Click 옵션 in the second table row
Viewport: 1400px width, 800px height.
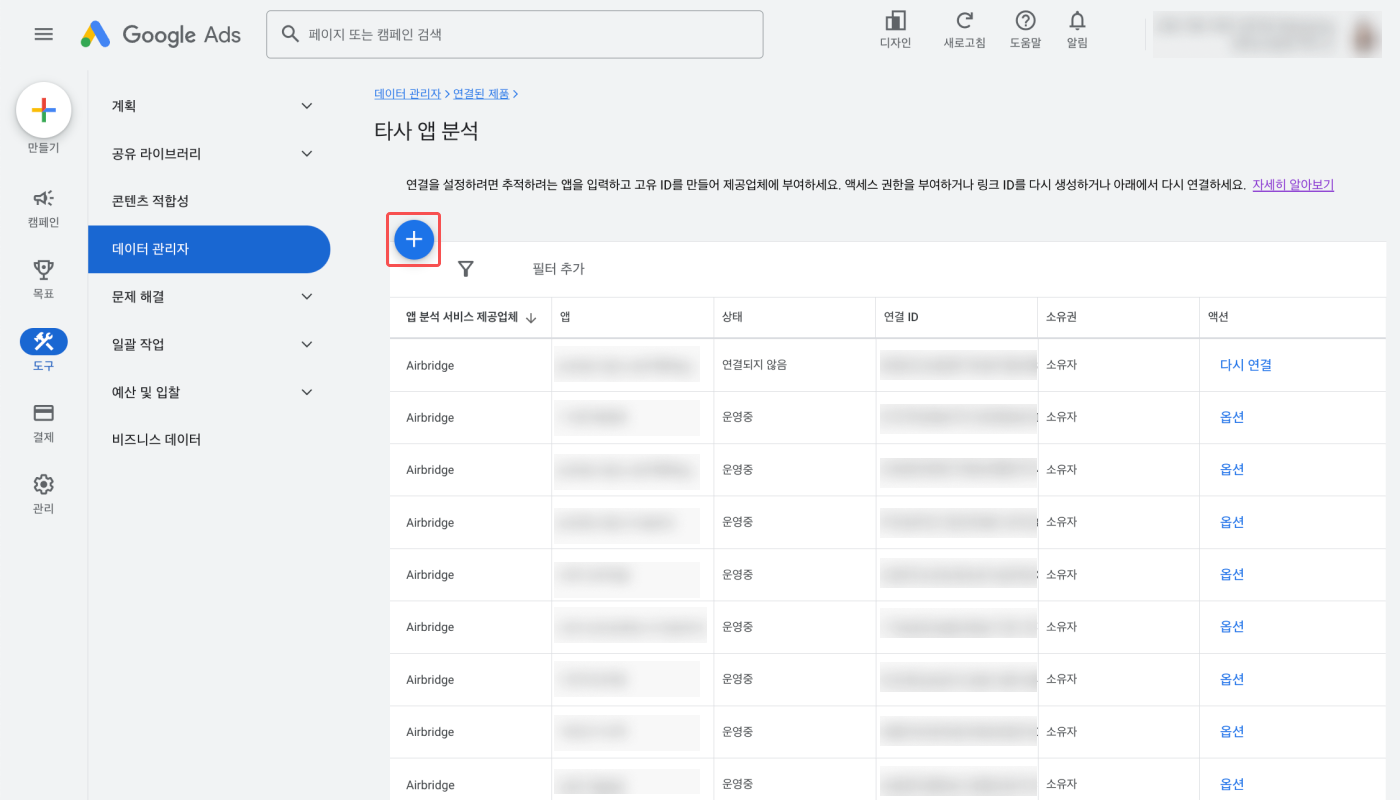[x=1232, y=418]
